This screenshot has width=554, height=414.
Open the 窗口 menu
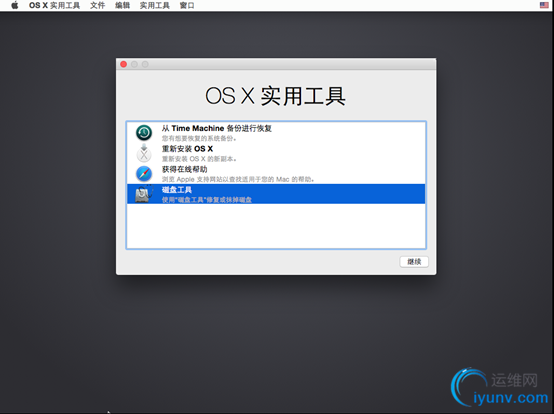click(x=187, y=5)
